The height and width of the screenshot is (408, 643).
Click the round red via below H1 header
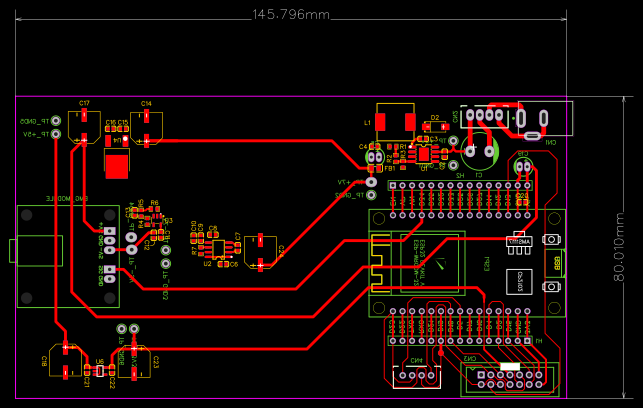click(x=441, y=353)
